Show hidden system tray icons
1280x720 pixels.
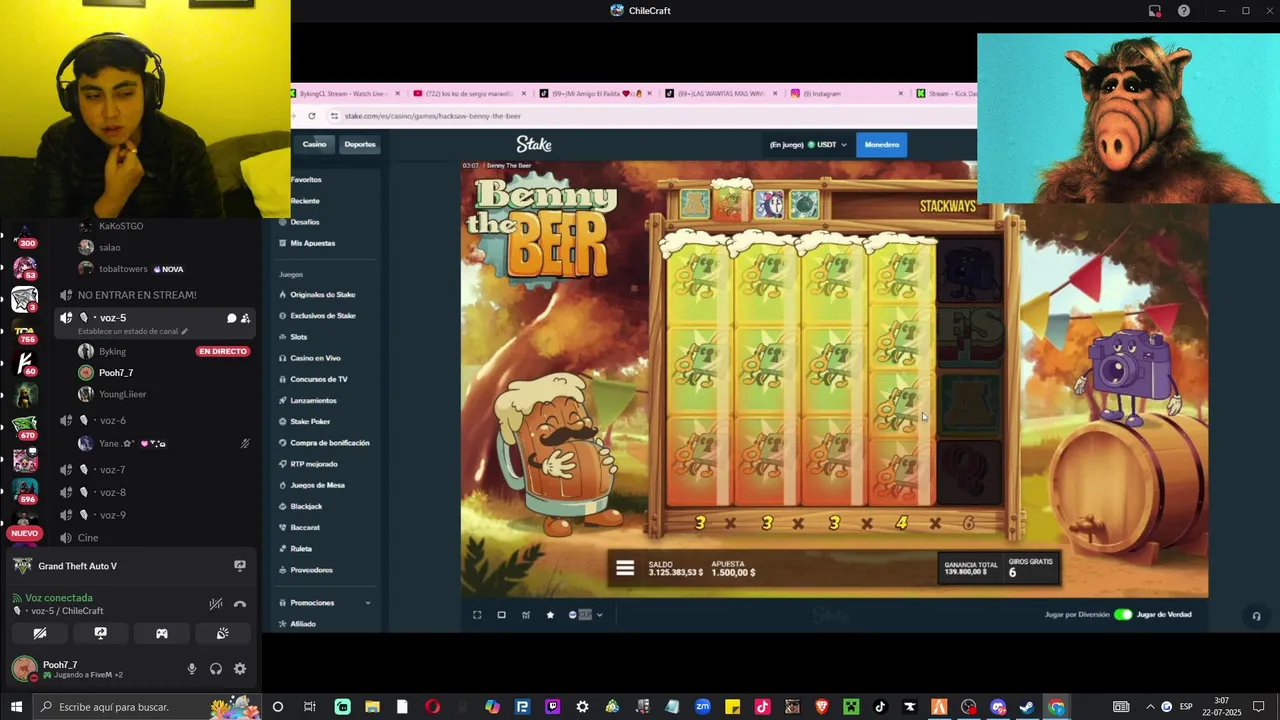(x=1150, y=707)
